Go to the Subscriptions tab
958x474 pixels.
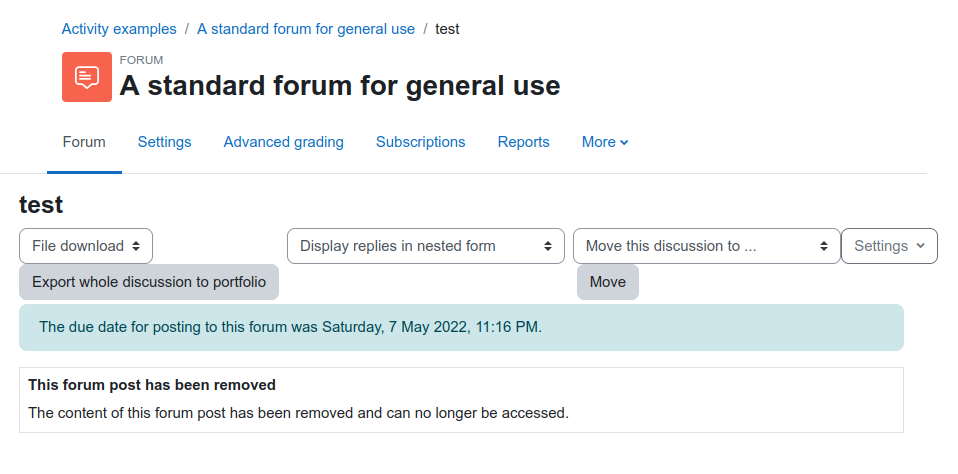click(x=420, y=142)
